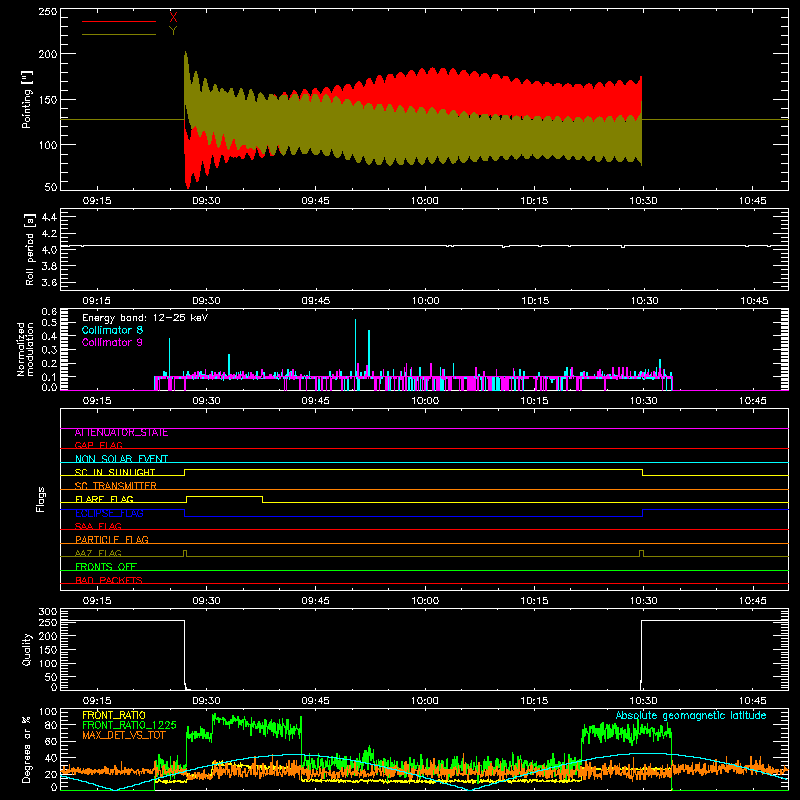The image size is (800, 800).
Task: Select the PARTICLE_FLAG label
Action: pyautogui.click(x=112, y=539)
